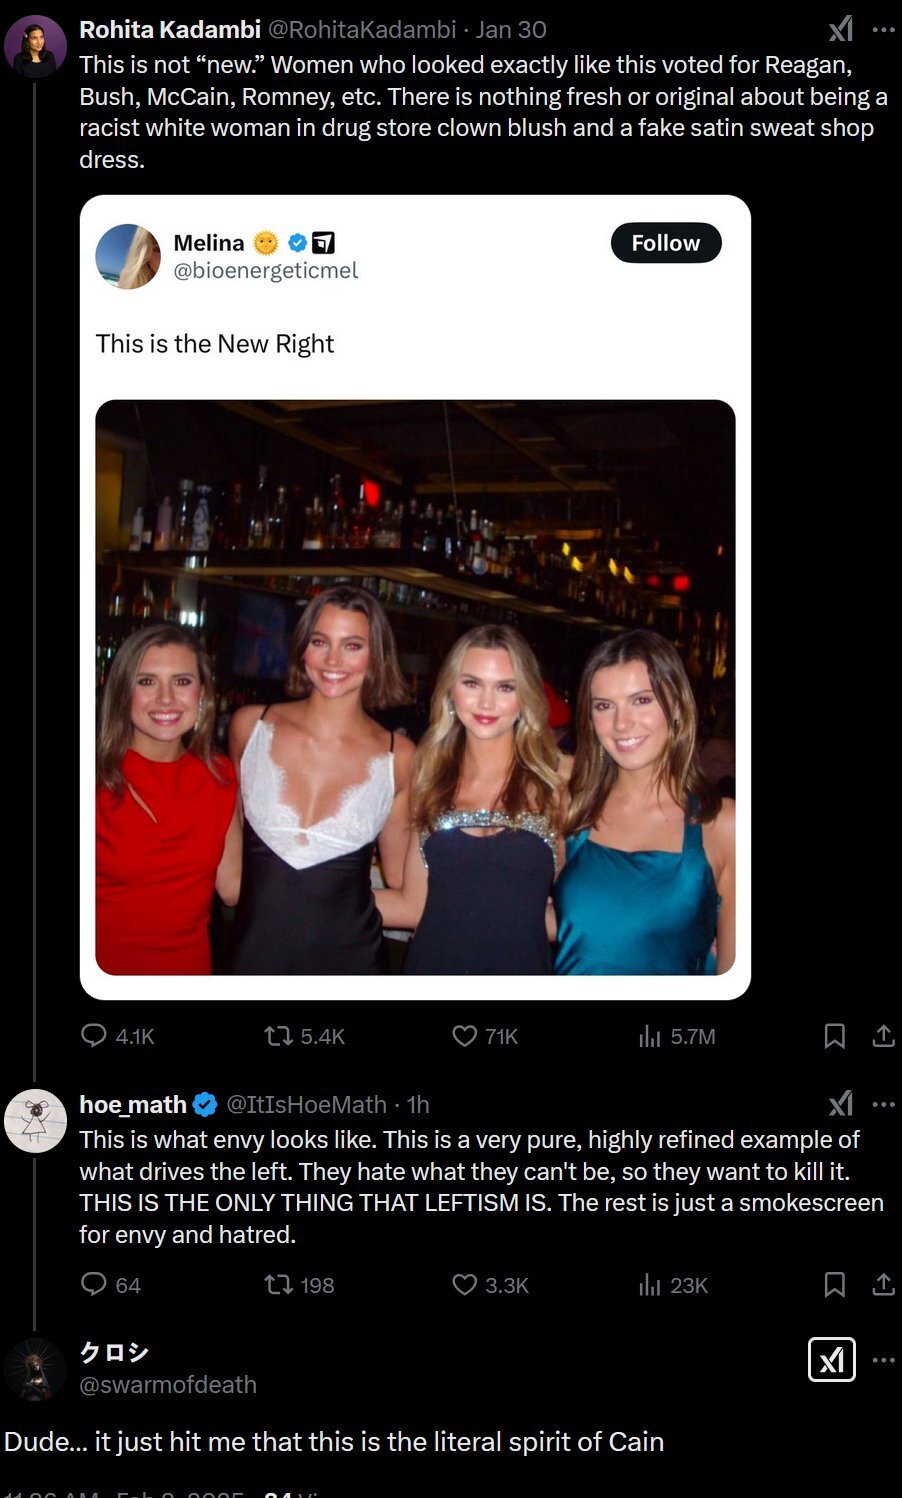Follow Melina from the quoted post
The width and height of the screenshot is (902, 1498).
point(665,243)
